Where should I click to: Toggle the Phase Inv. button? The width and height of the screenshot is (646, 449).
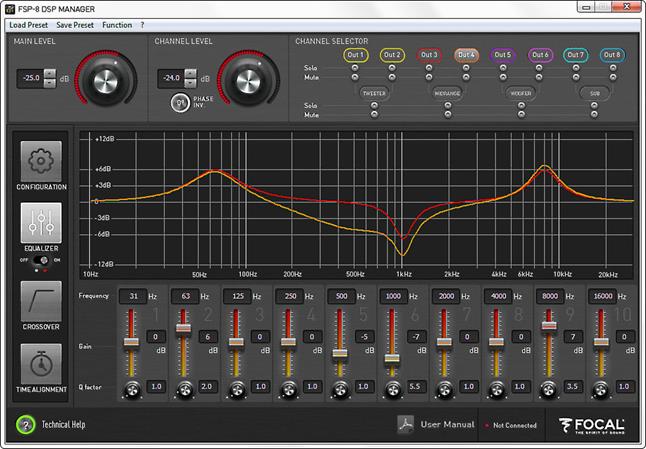tap(180, 103)
